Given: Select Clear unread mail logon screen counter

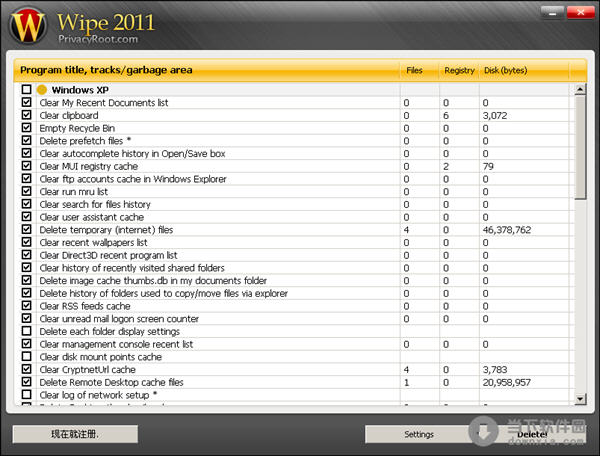Looking at the screenshot, I should 295,319.
